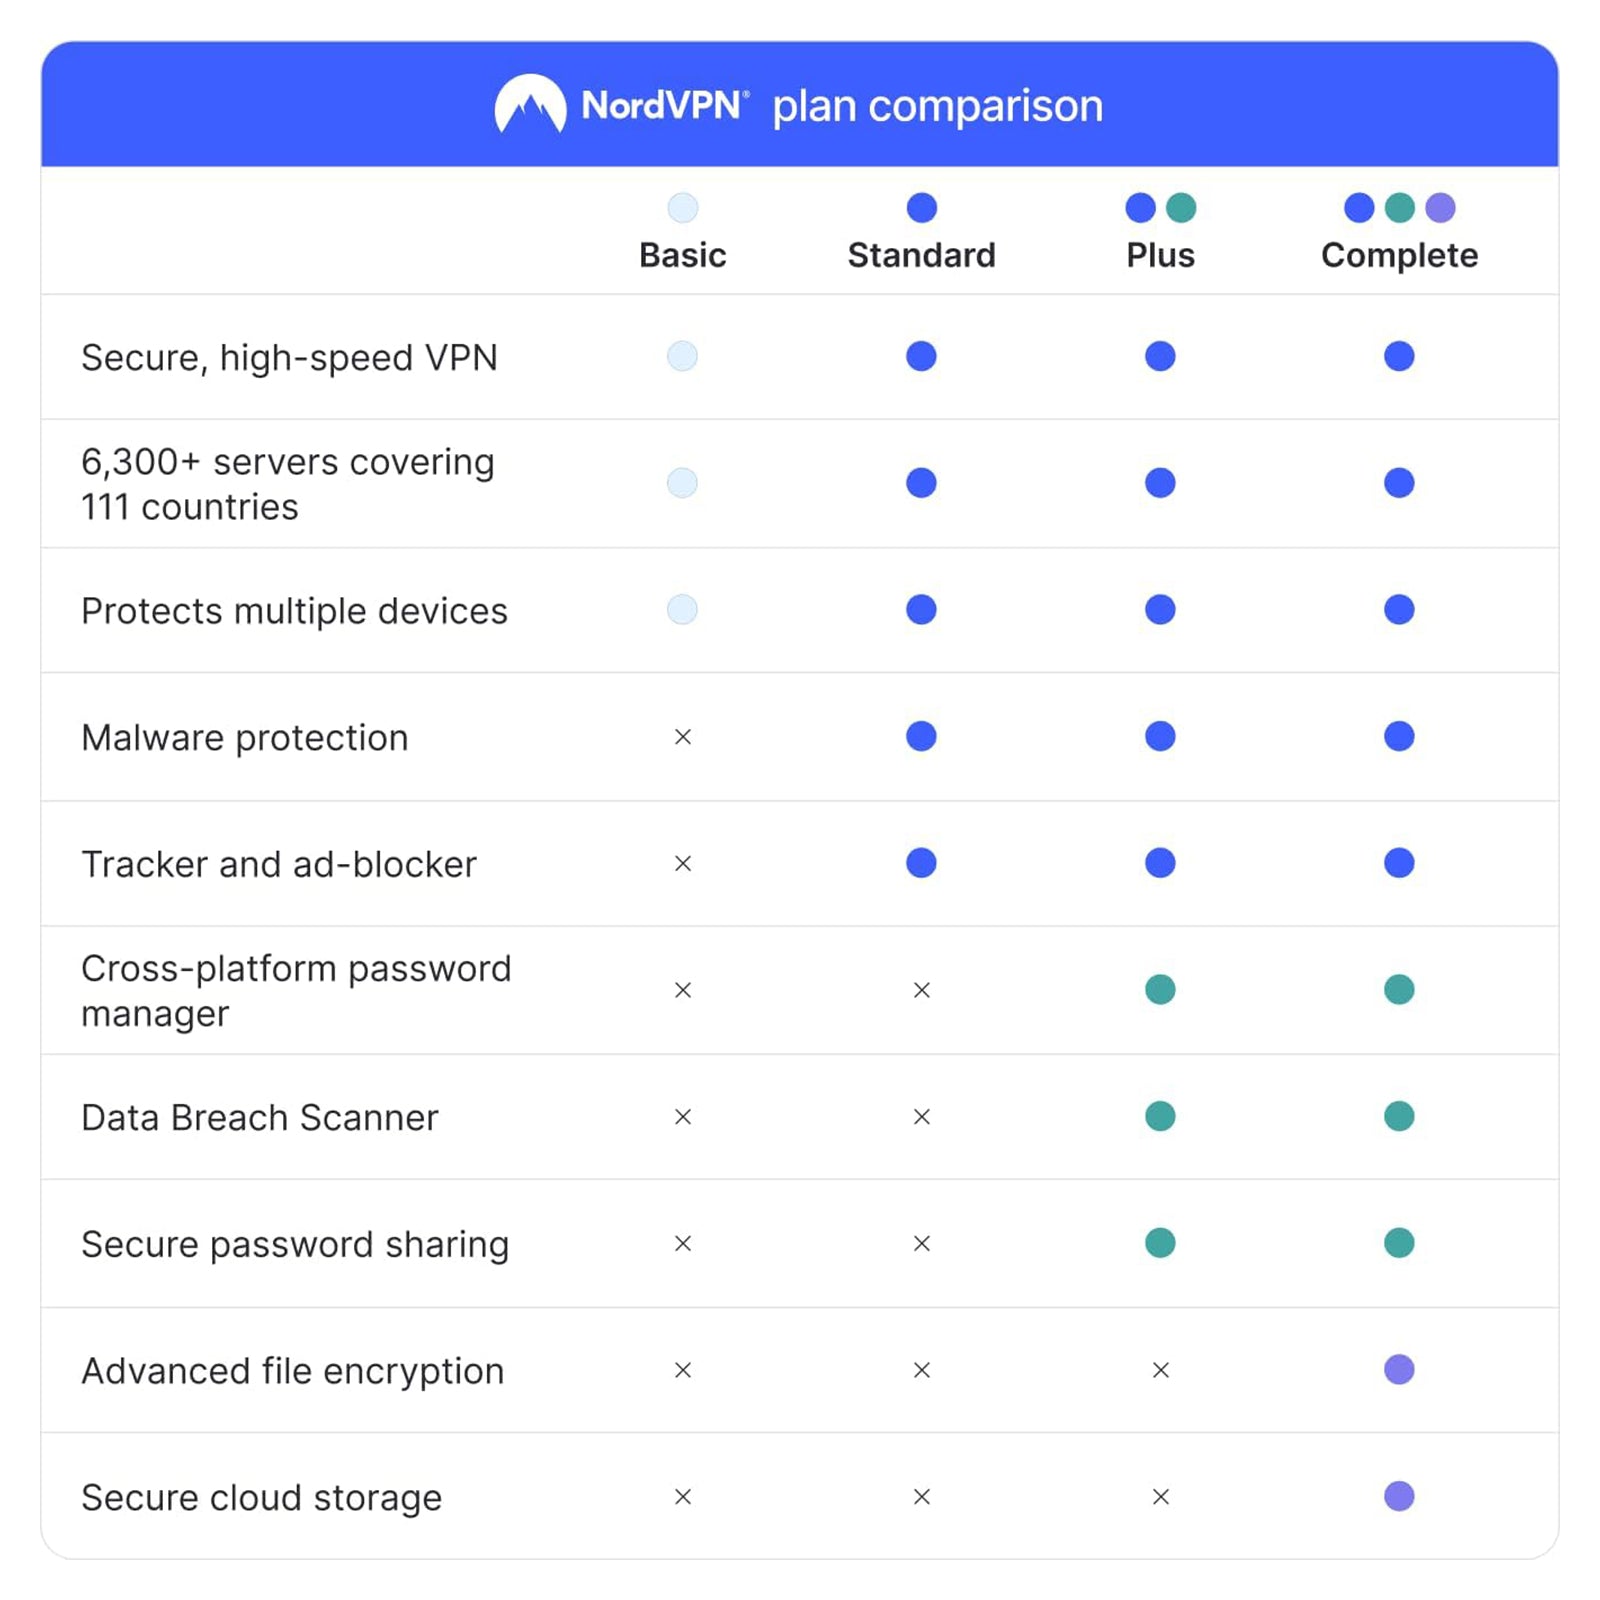Click the Protects multiple devices feature label
1600x1600 pixels.
(294, 611)
